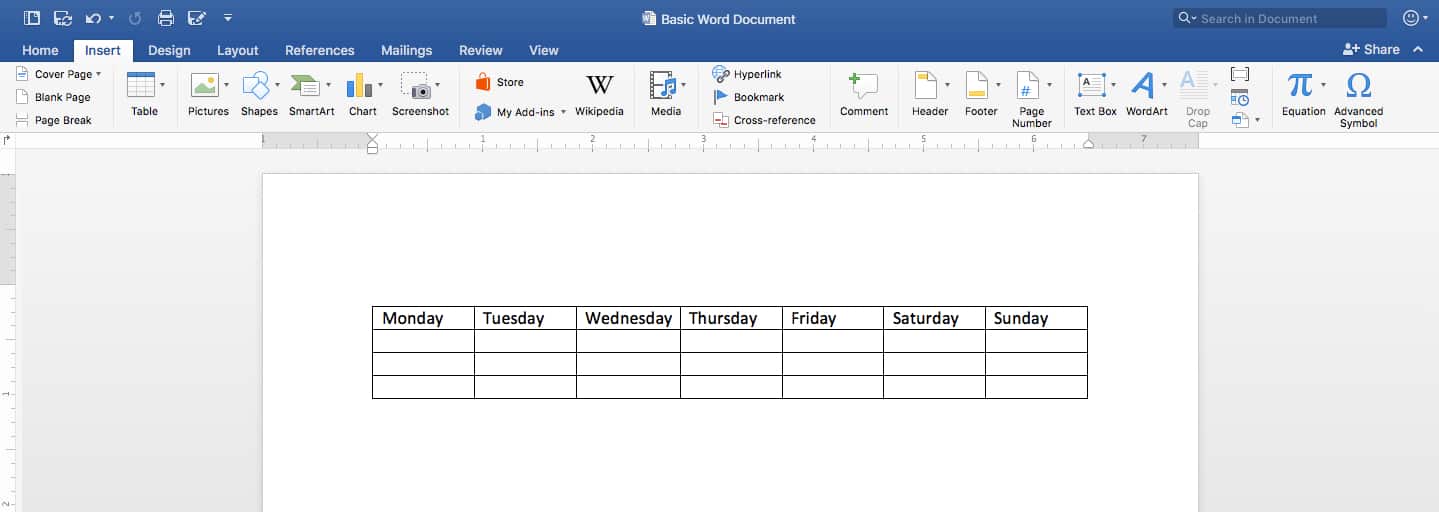Open the Cover Page dropdown
The image size is (1439, 512).
coord(98,74)
